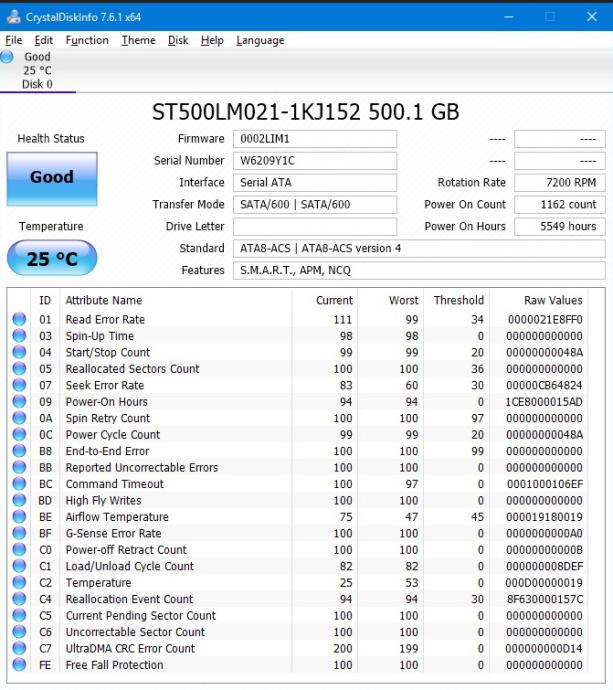The image size is (613, 690).
Task: Click the Firmware field 0002LIM1
Action: [x=315, y=139]
